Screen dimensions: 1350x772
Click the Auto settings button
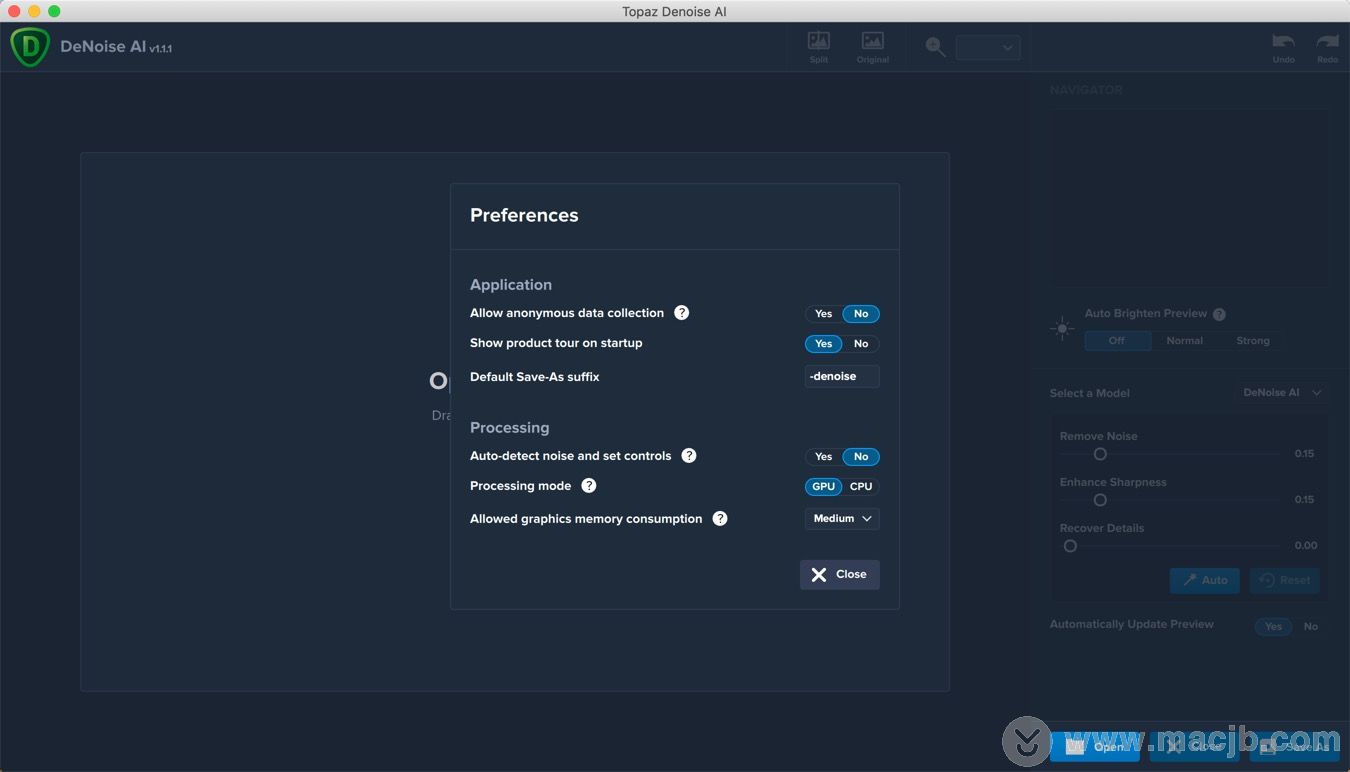(1205, 580)
